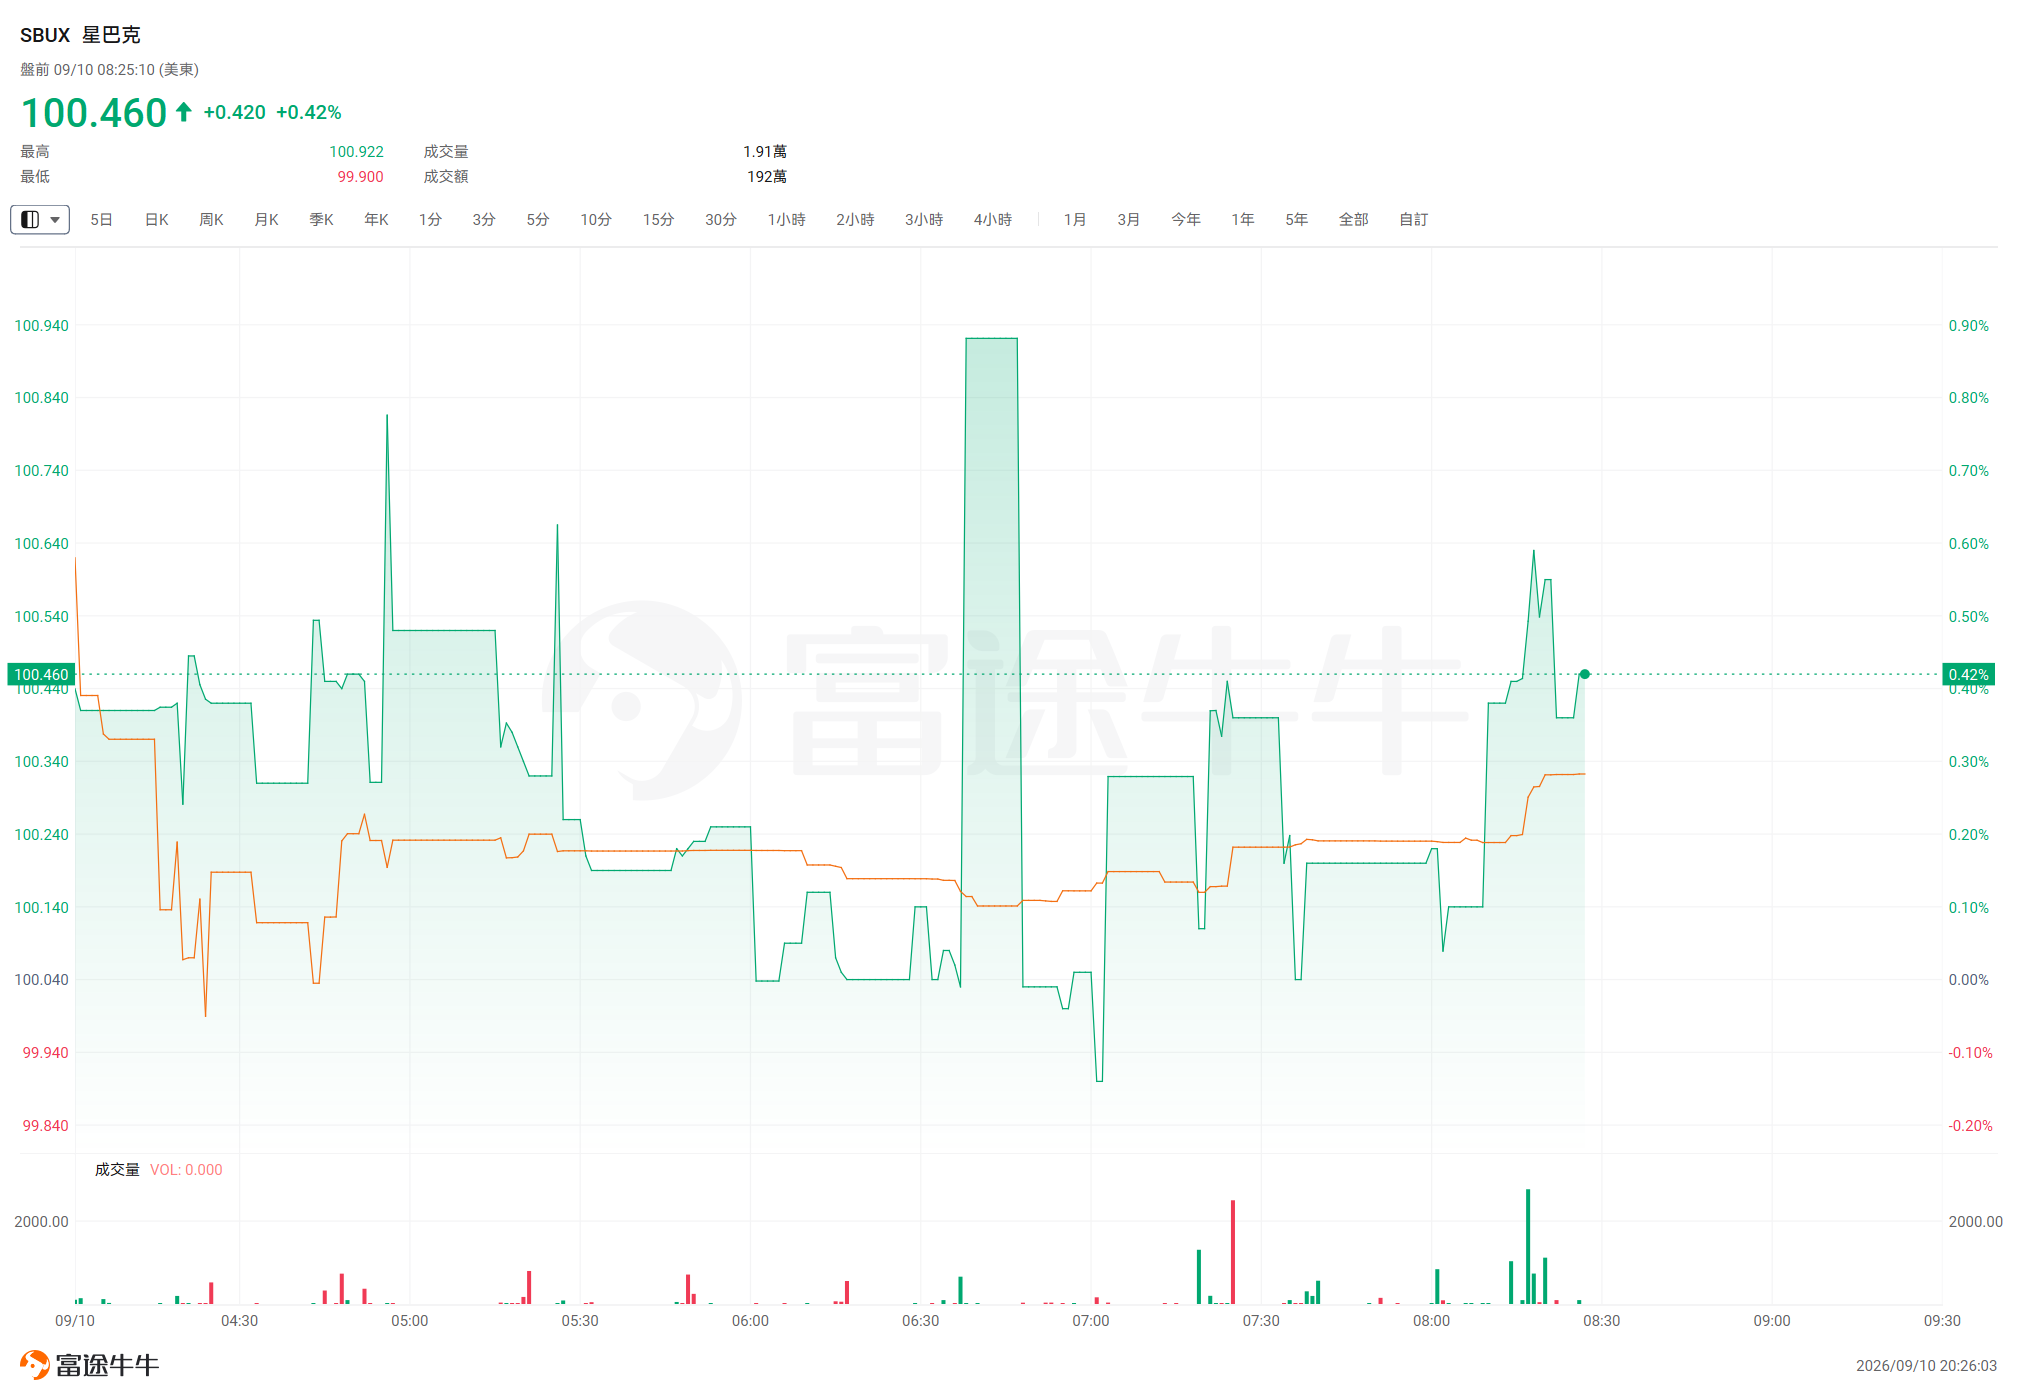The image size is (2018, 1399).
Task: Select the 1小時 interval
Action: tap(786, 219)
